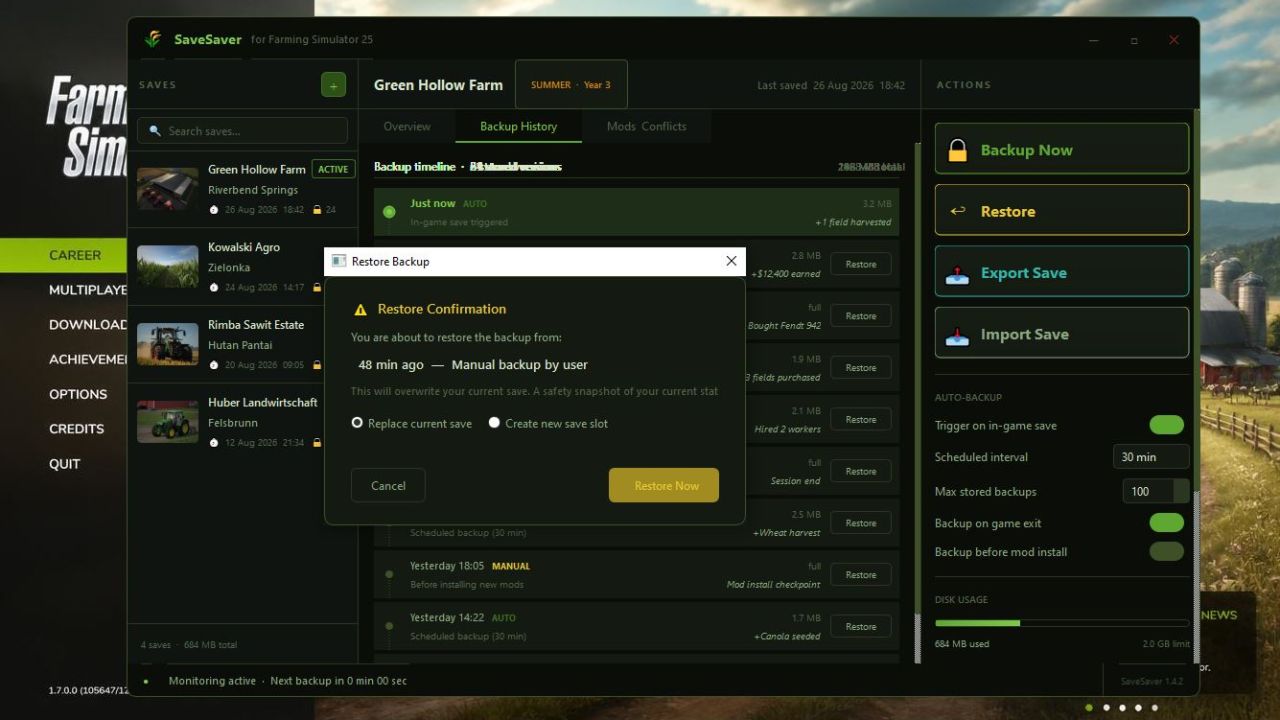Switch to the Overview tab

(x=407, y=127)
